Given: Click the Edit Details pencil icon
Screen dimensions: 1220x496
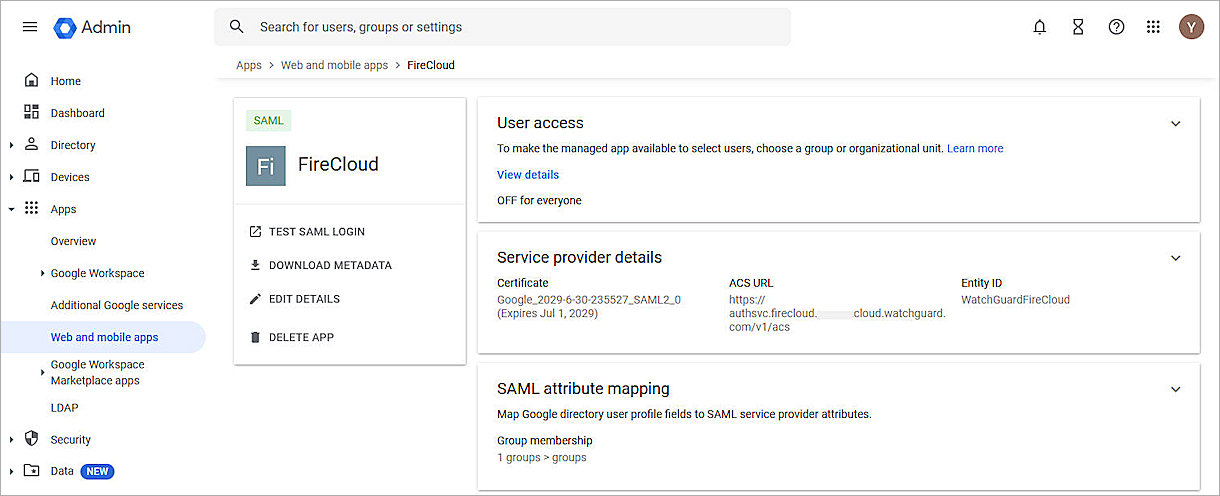Looking at the screenshot, I should coord(255,299).
